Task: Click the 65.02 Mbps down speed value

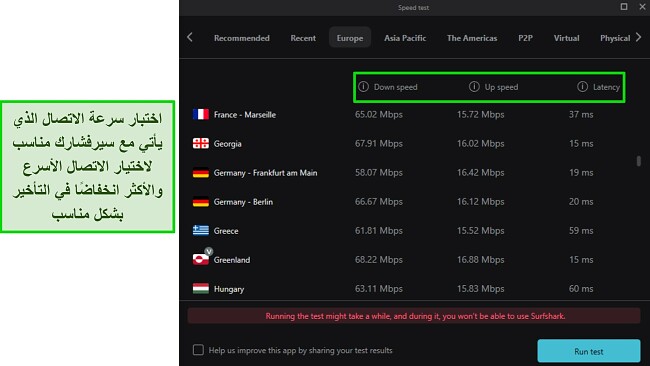Action: point(379,114)
